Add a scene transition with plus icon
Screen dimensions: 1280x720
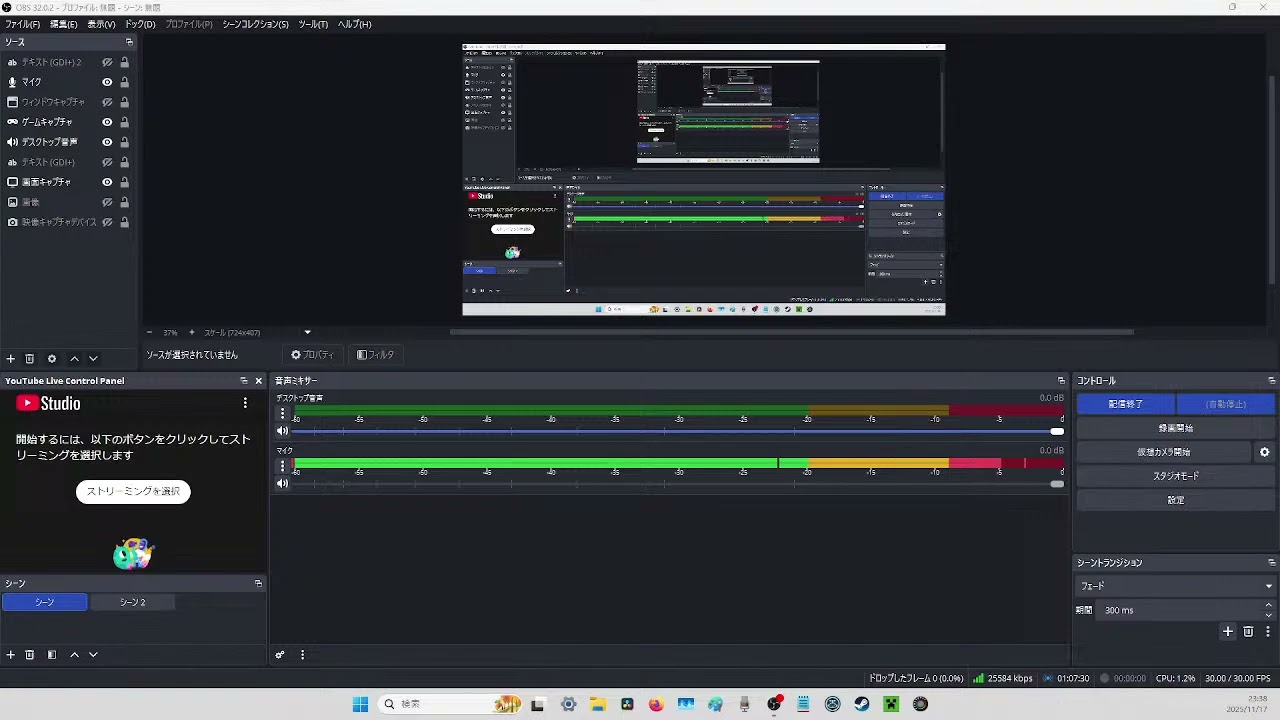click(x=1228, y=632)
